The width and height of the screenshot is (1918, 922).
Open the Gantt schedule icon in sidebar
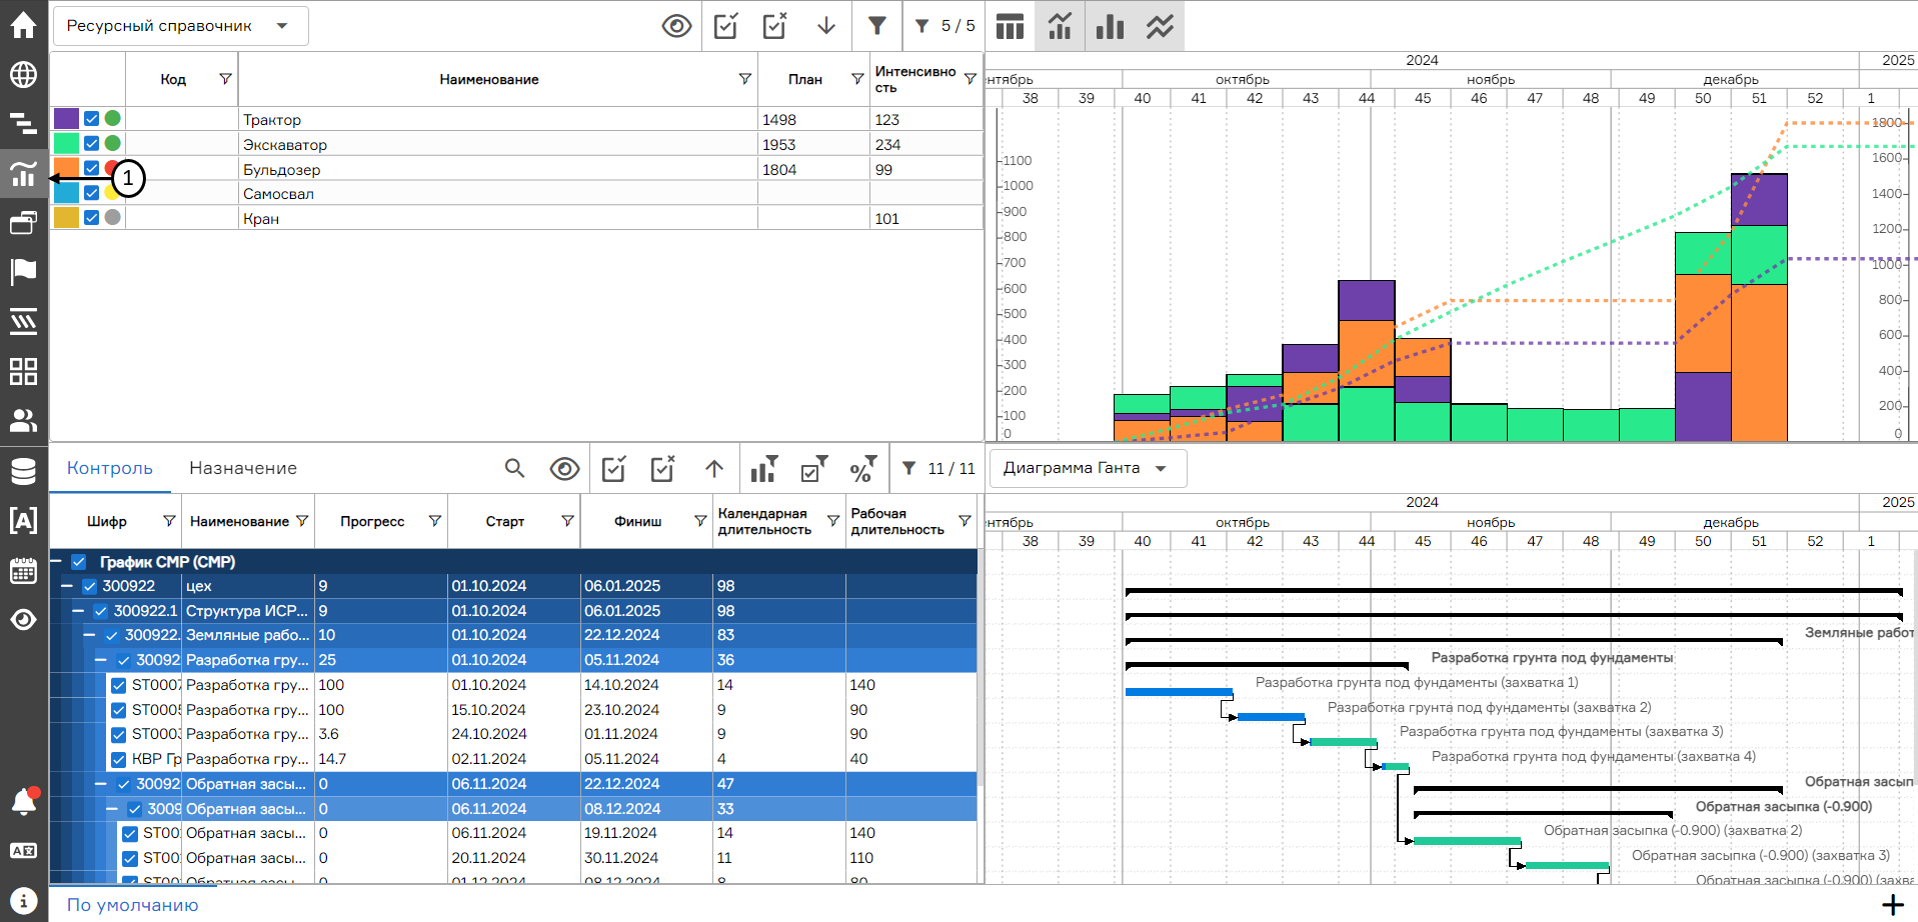click(23, 124)
